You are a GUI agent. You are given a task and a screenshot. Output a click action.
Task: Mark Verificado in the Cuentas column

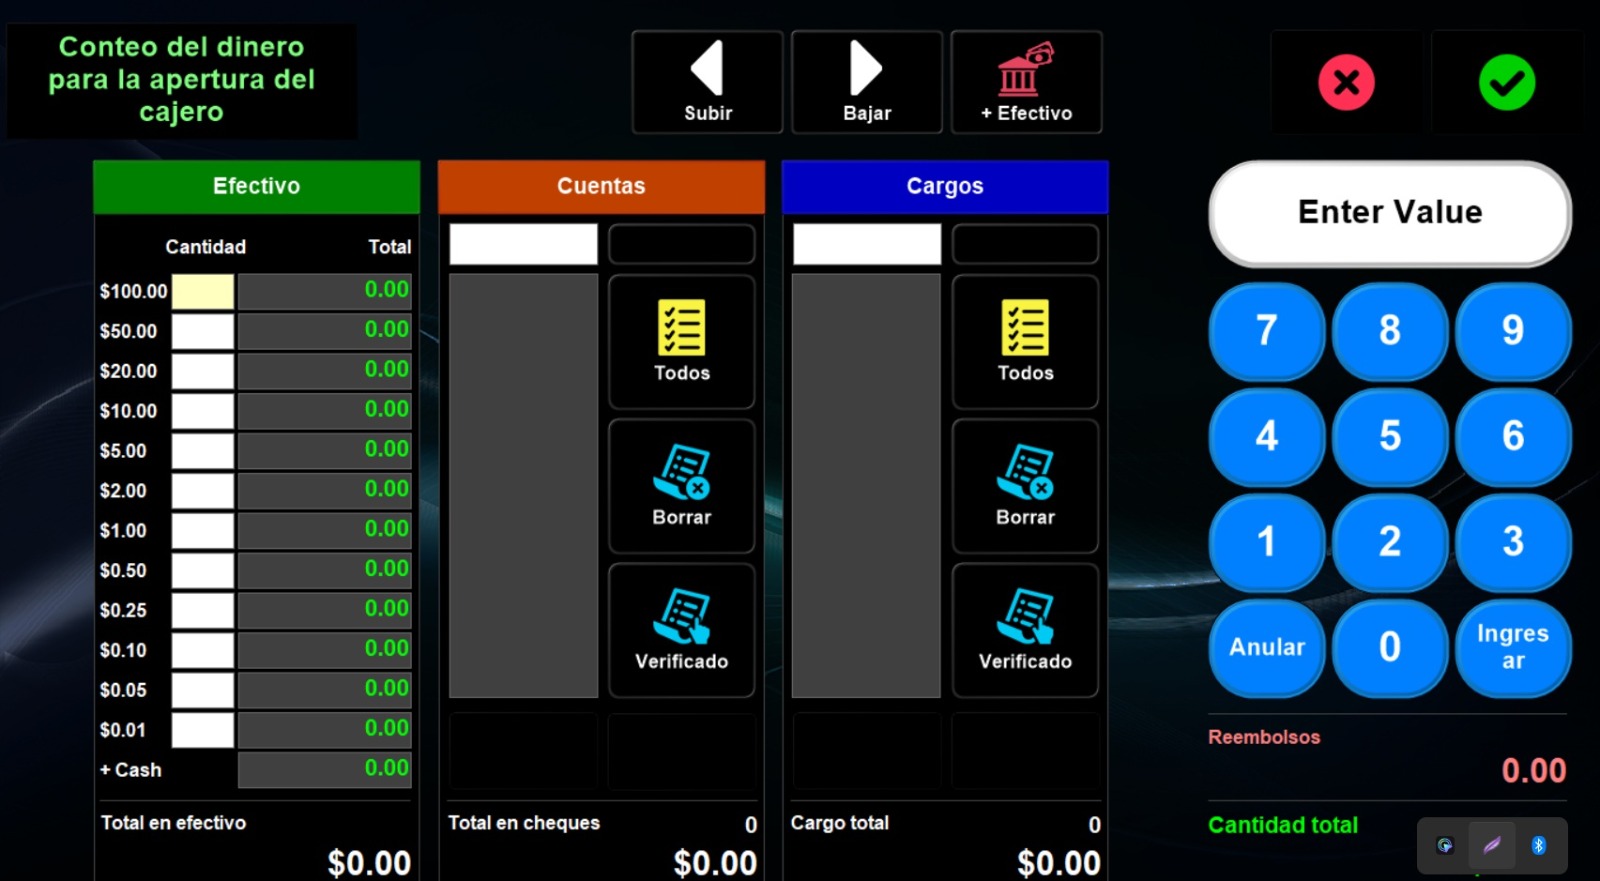click(681, 630)
